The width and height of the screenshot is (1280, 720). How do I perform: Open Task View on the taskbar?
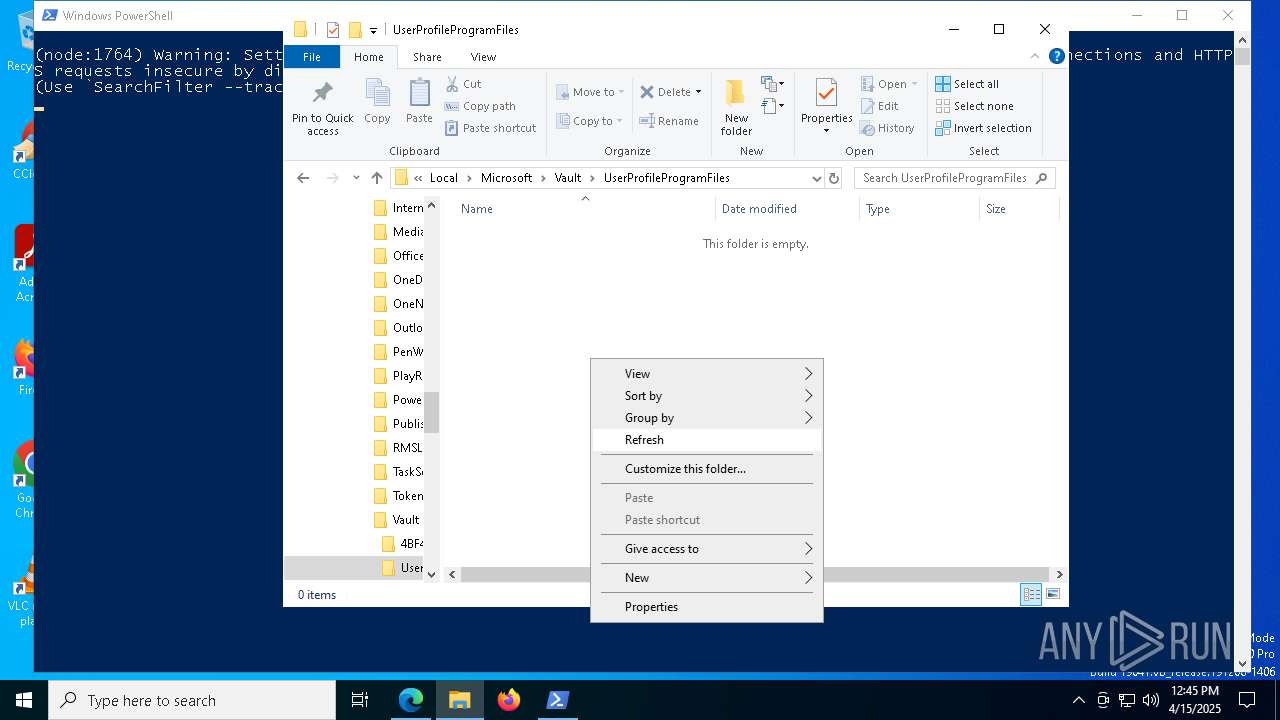click(x=360, y=700)
